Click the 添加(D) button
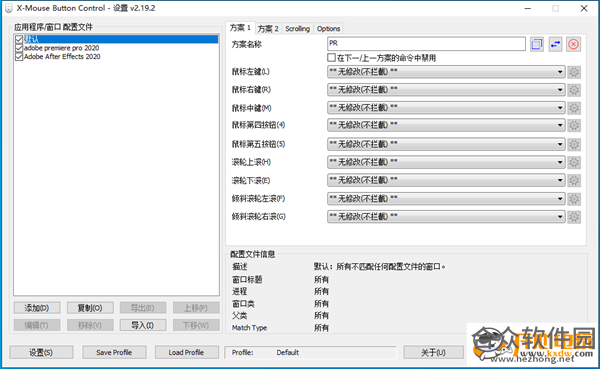The height and width of the screenshot is (369, 600). tap(37, 308)
